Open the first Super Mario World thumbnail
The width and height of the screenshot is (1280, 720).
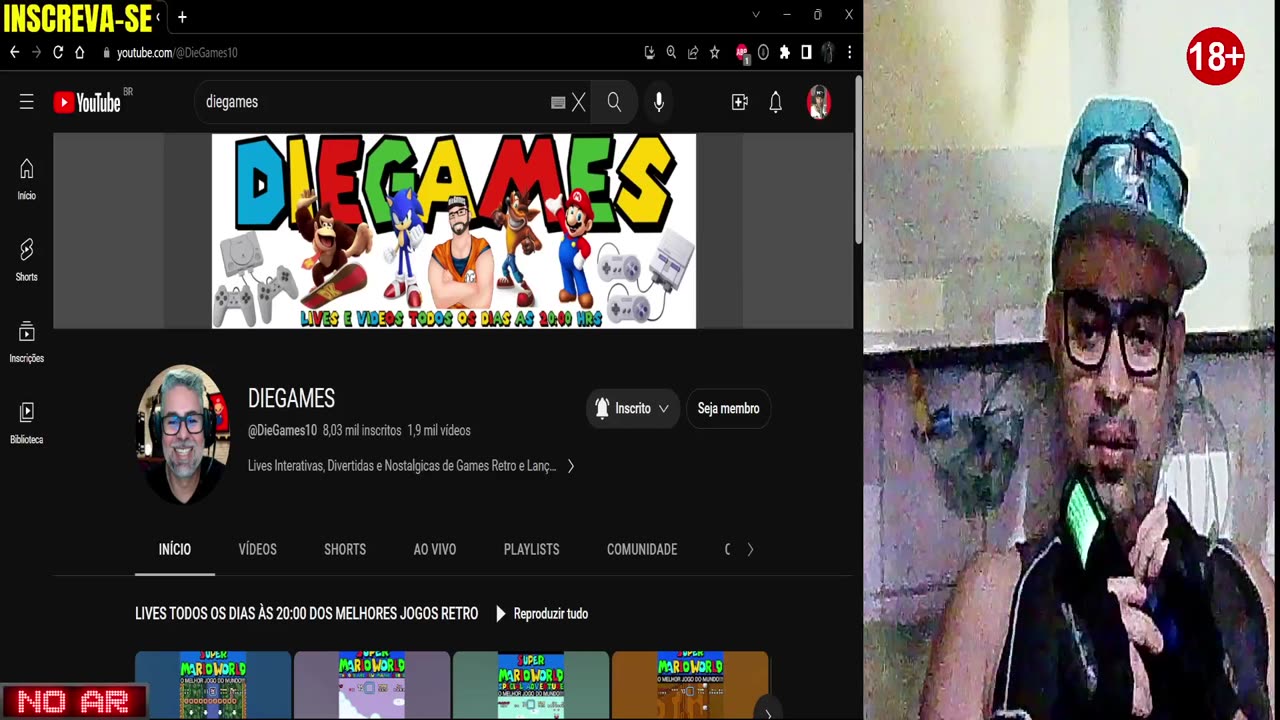213,685
